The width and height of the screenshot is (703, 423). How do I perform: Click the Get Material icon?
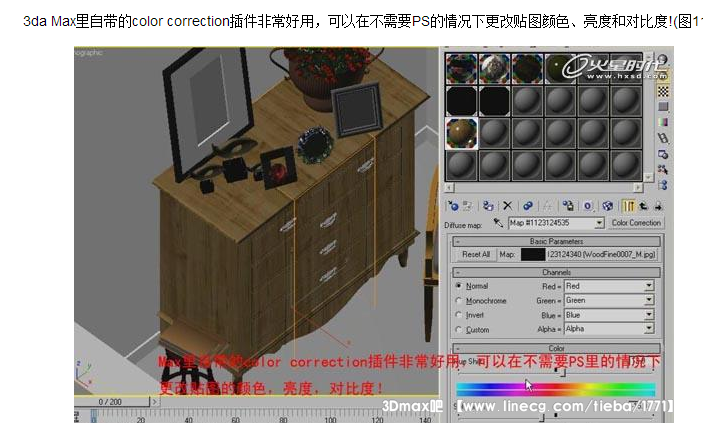[453, 206]
